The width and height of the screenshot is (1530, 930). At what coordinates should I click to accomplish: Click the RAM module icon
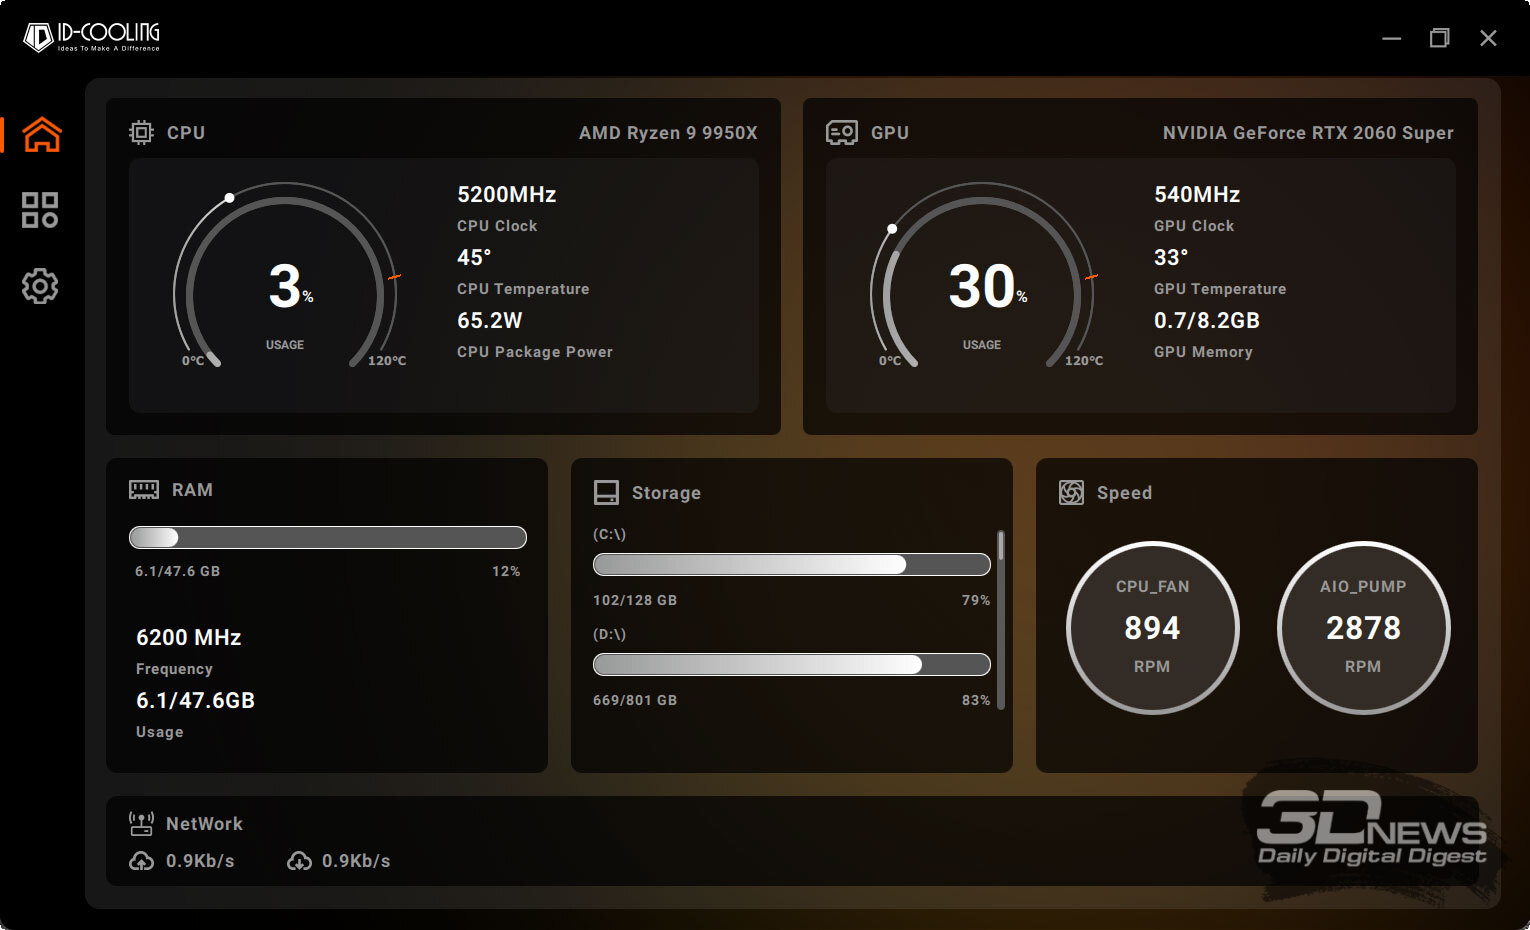click(144, 490)
